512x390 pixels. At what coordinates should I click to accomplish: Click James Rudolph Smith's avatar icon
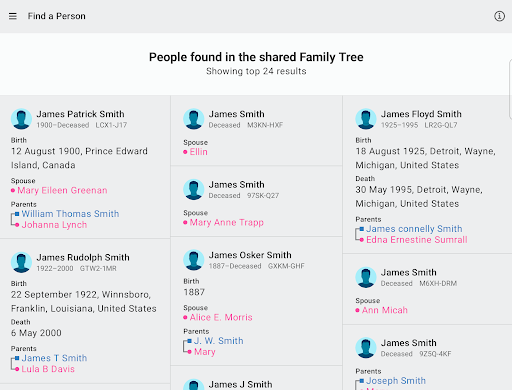point(21,262)
